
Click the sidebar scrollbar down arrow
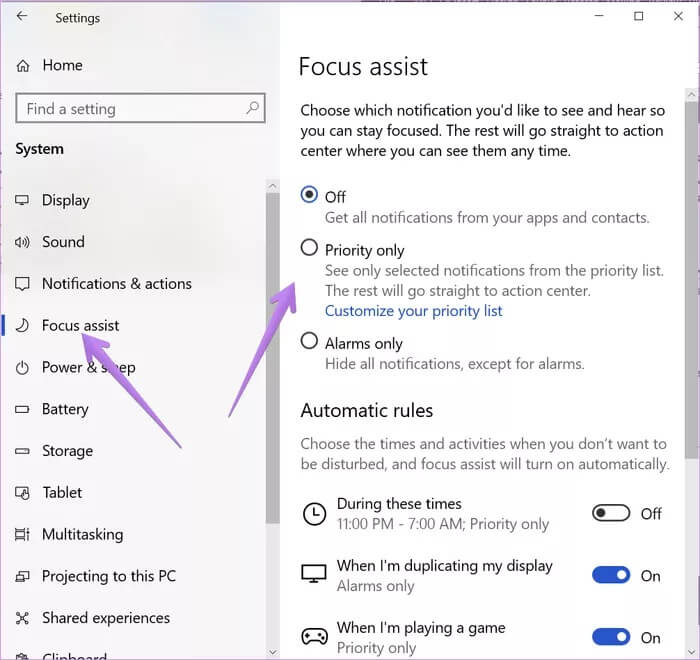tap(272, 652)
